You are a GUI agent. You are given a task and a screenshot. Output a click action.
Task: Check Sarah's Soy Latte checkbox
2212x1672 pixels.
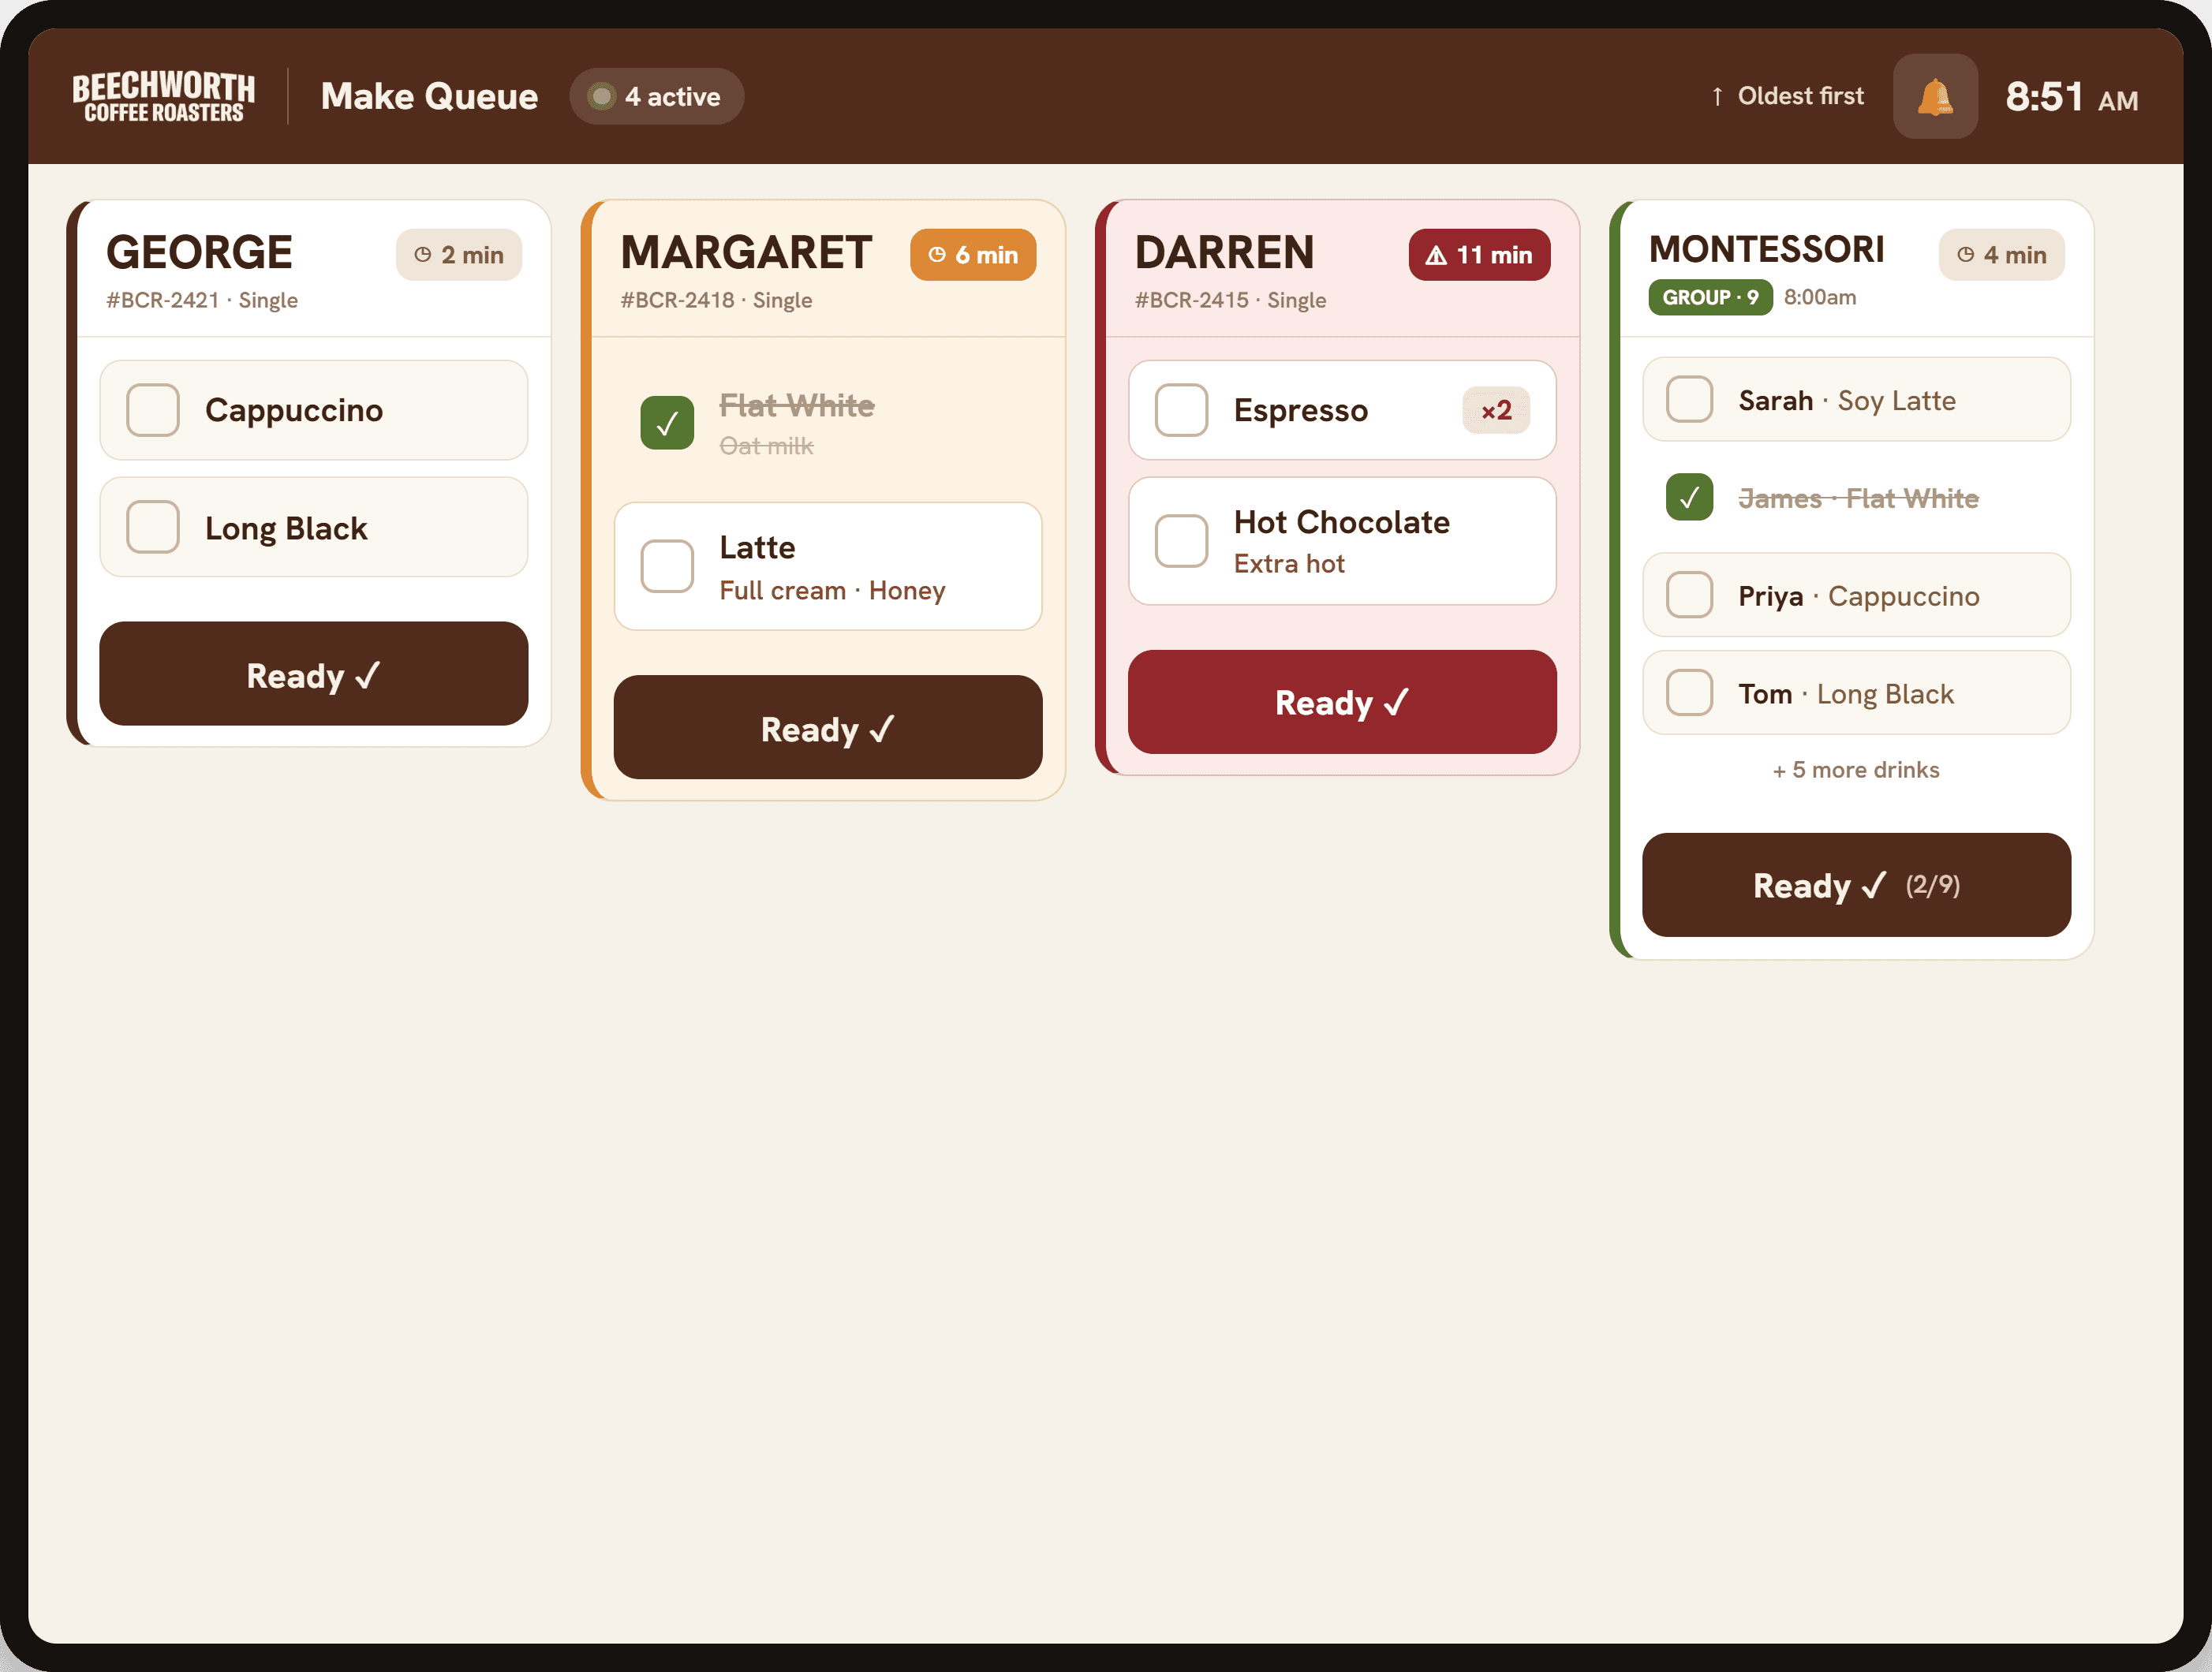(x=1689, y=399)
